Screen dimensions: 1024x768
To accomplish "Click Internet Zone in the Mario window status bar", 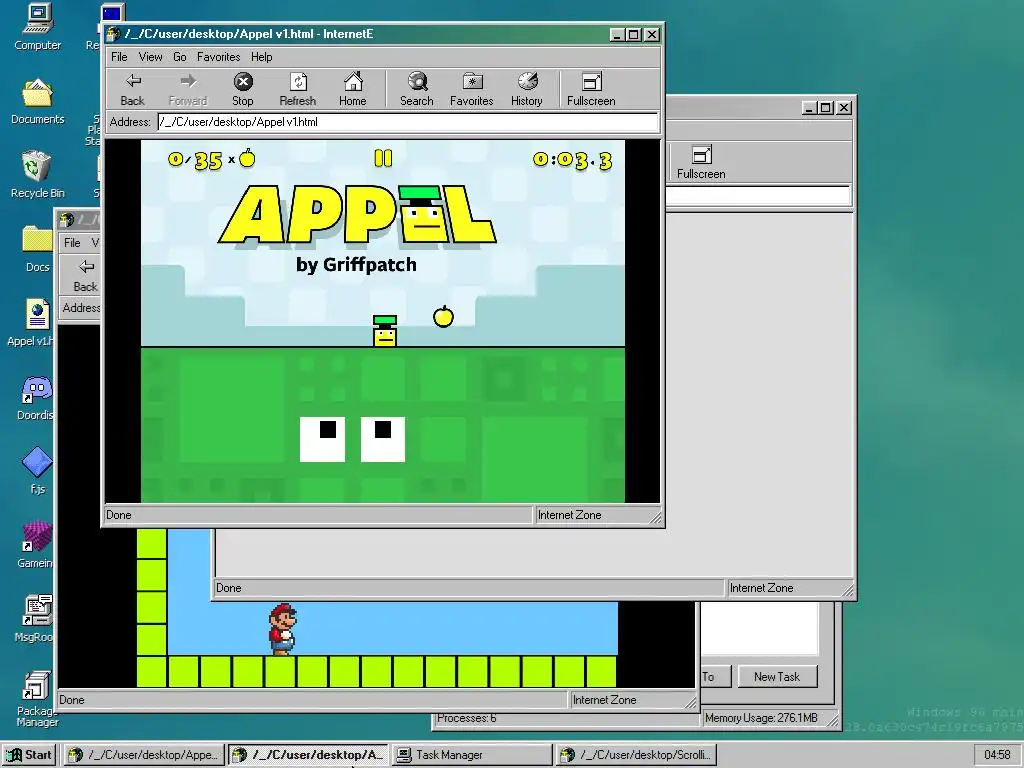I will 605,700.
